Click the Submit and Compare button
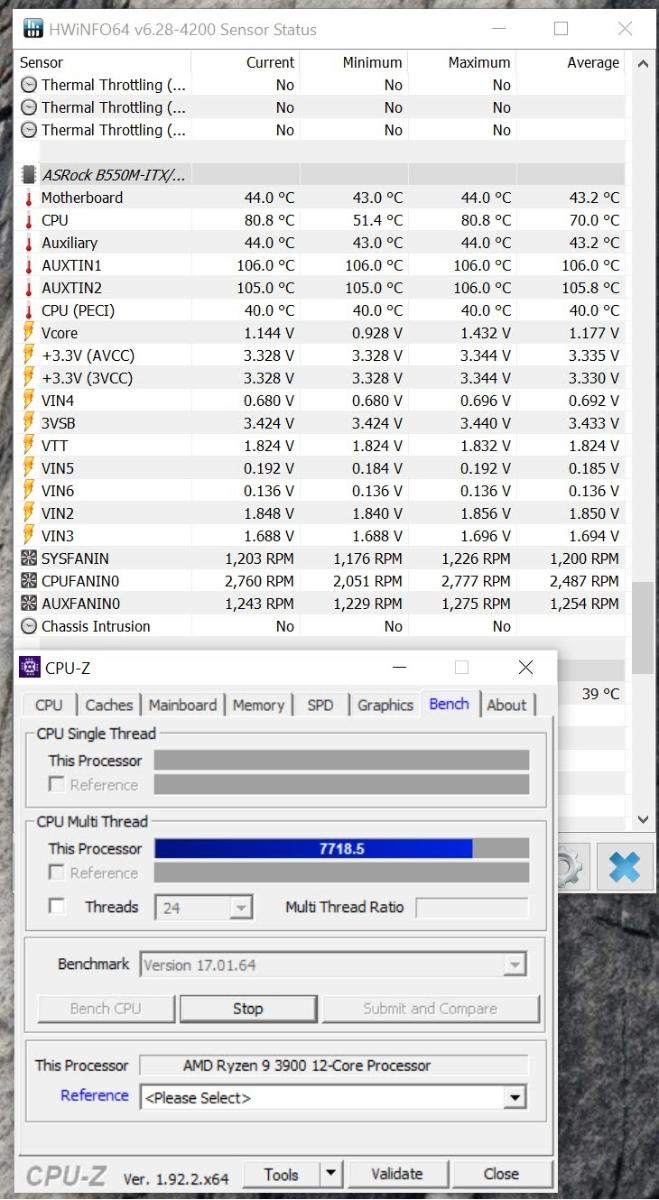The image size is (659, 1200). pyautogui.click(x=430, y=1008)
